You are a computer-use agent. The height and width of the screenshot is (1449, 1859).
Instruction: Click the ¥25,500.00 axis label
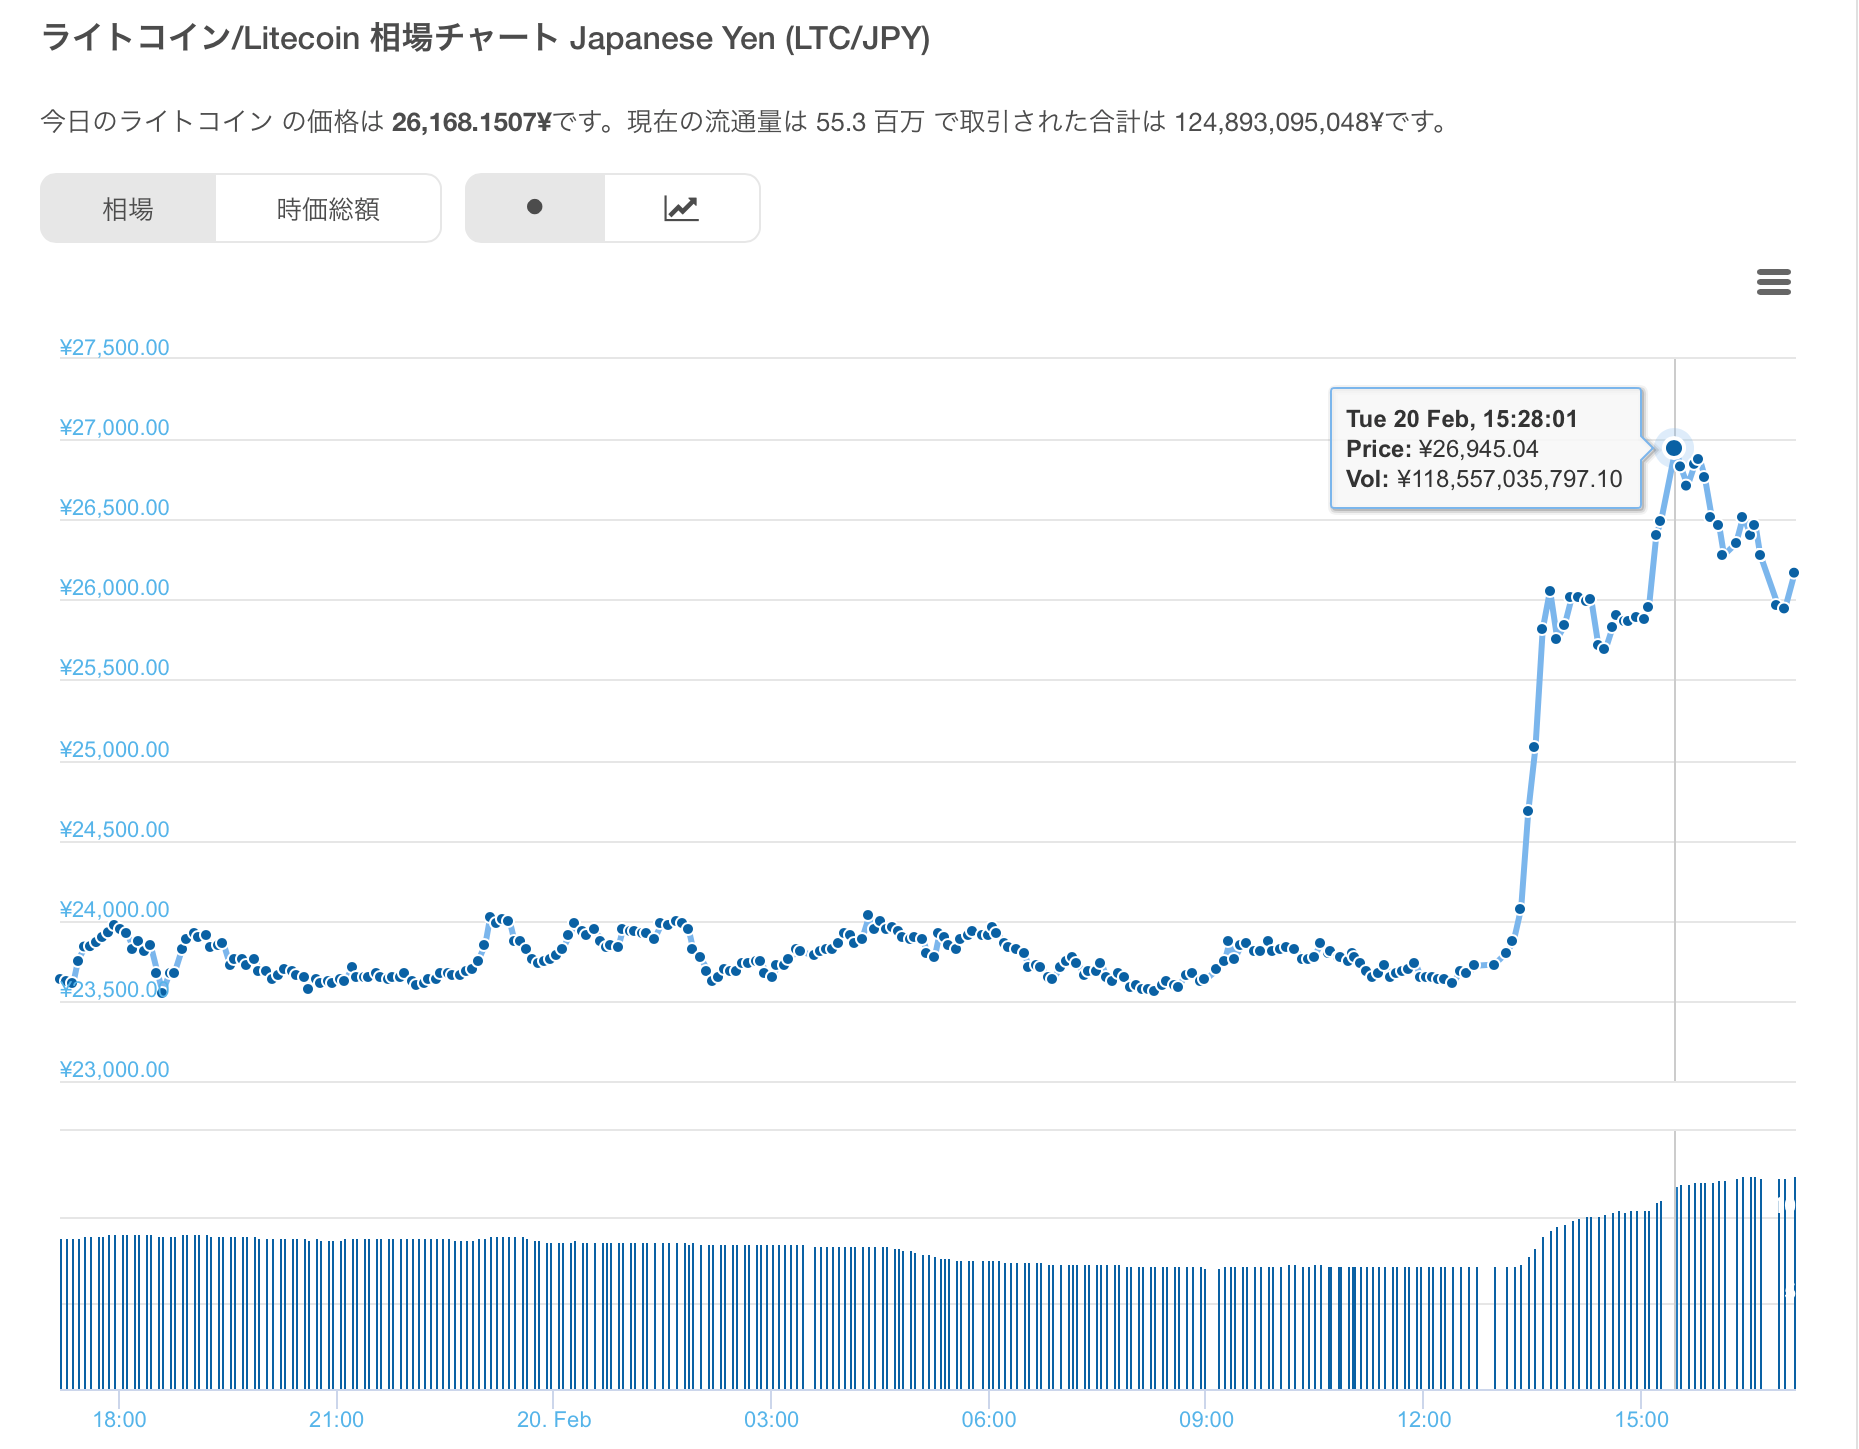tap(114, 667)
